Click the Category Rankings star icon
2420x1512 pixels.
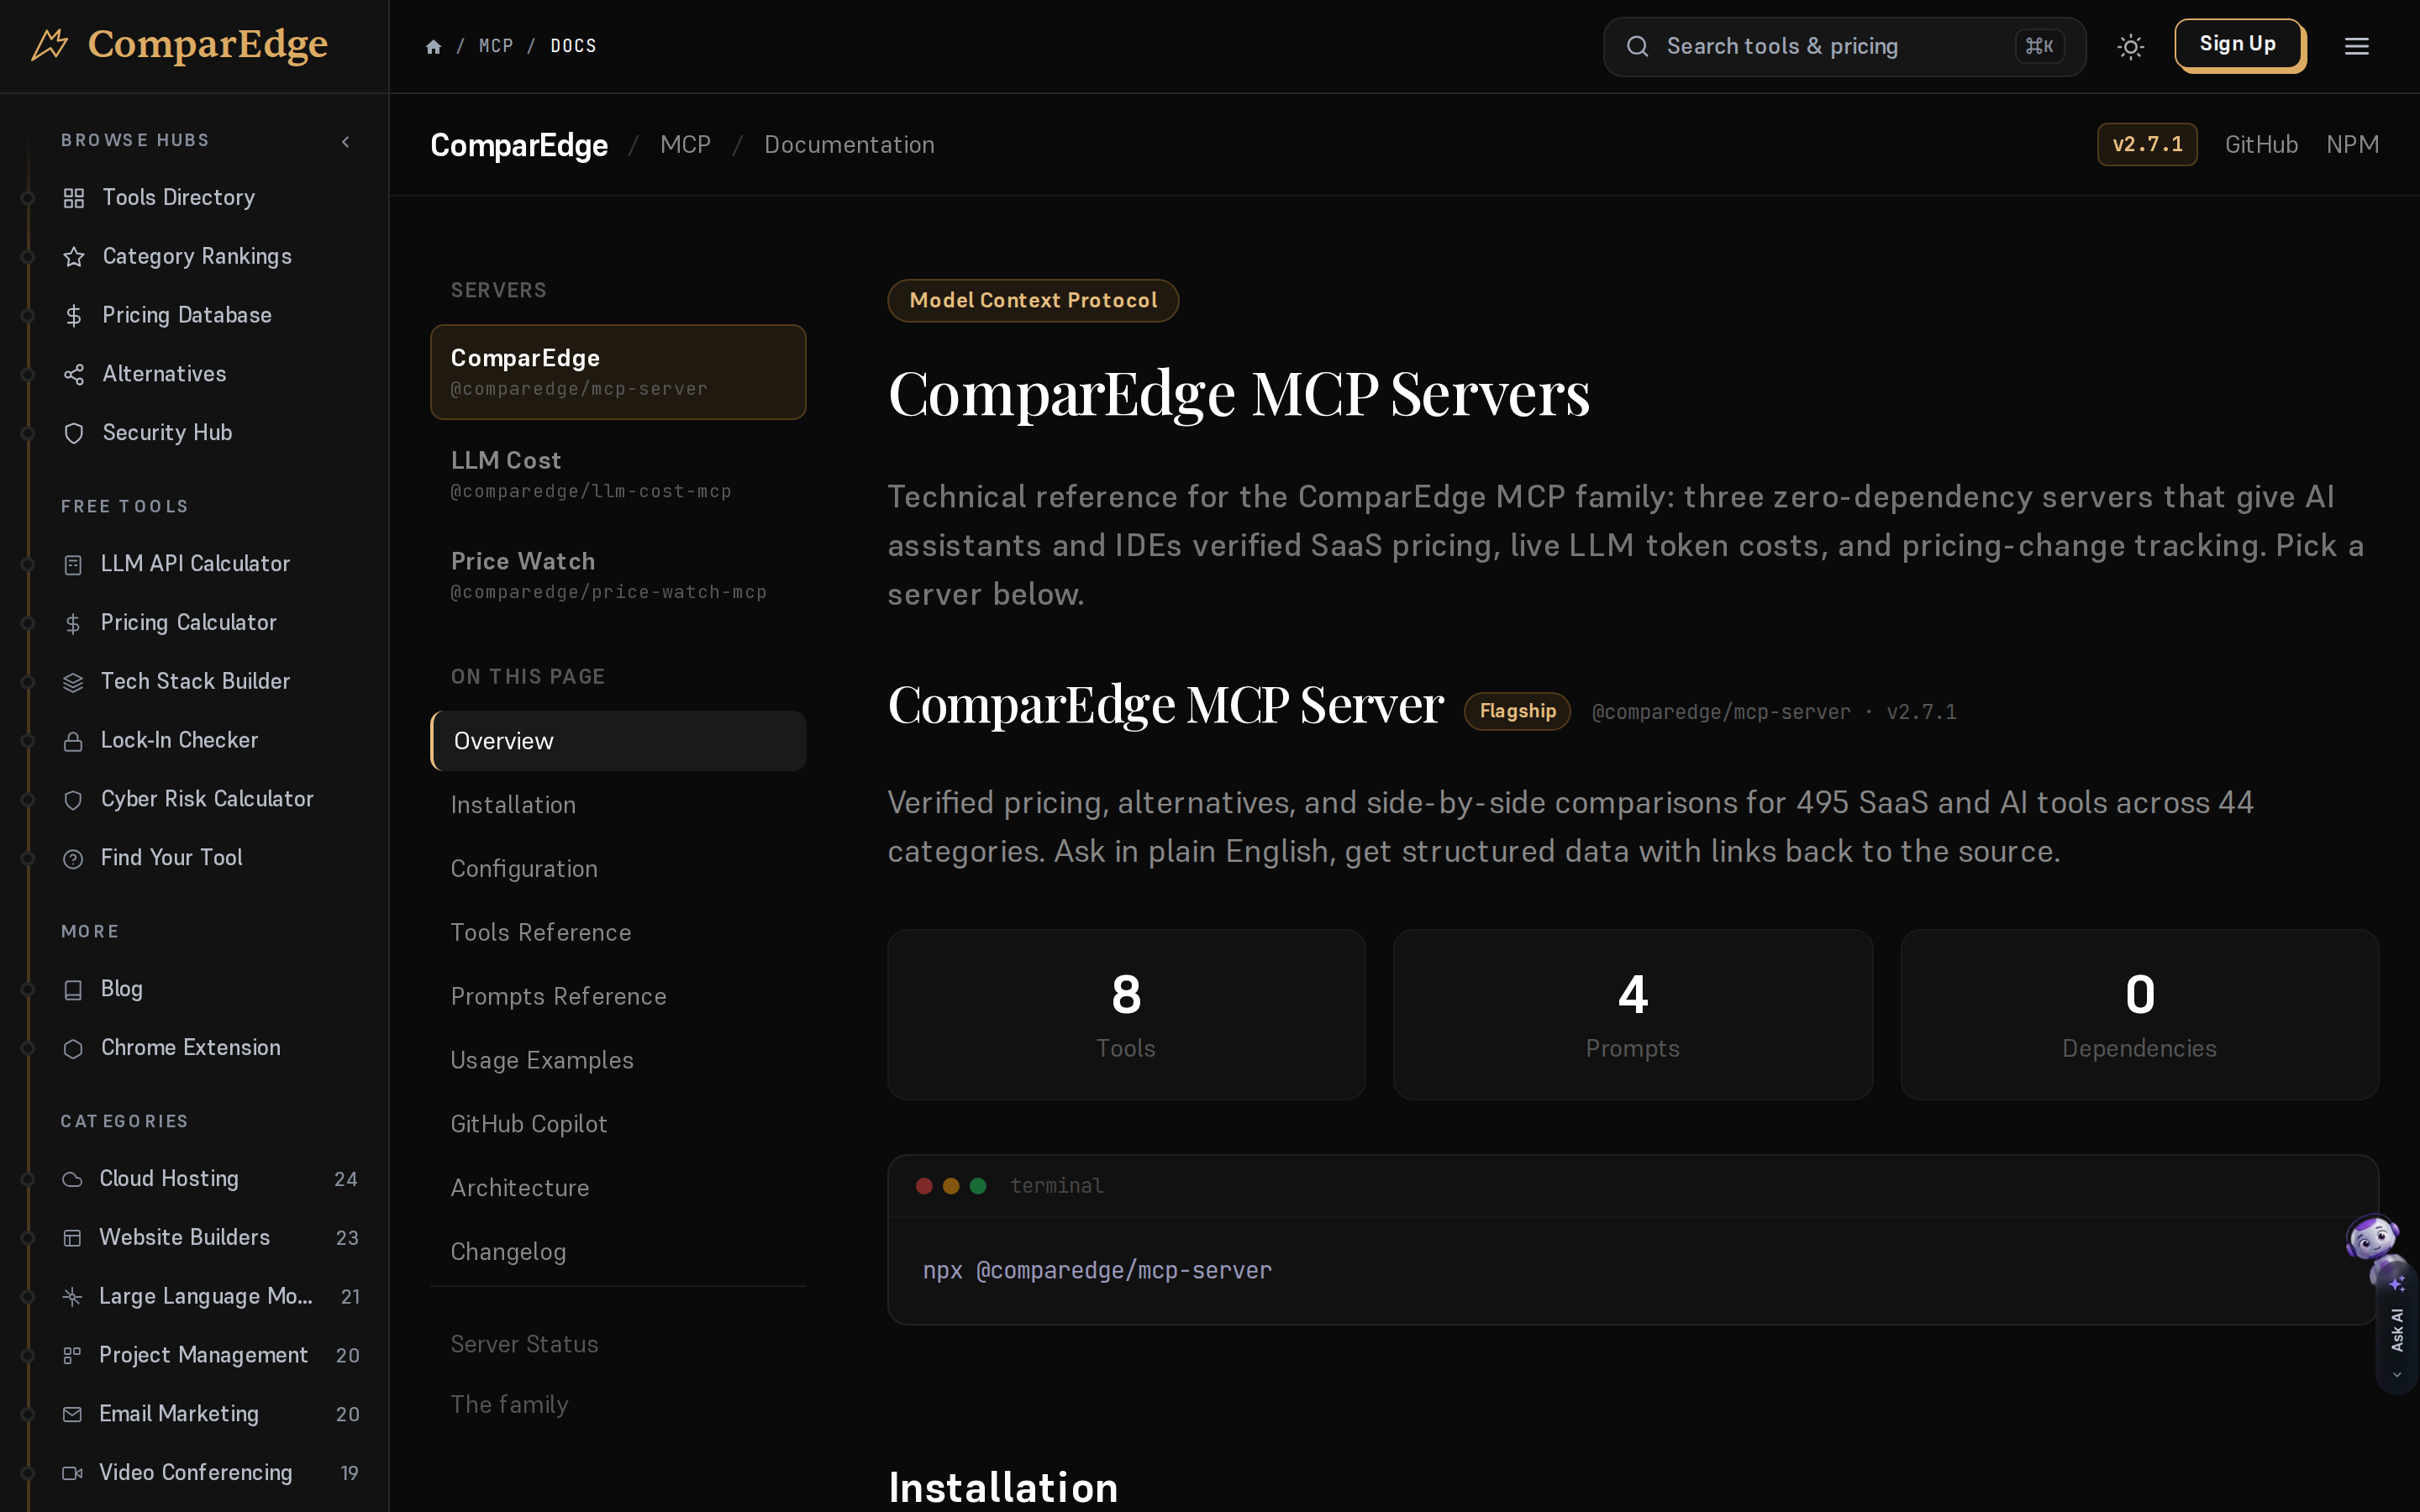point(74,257)
